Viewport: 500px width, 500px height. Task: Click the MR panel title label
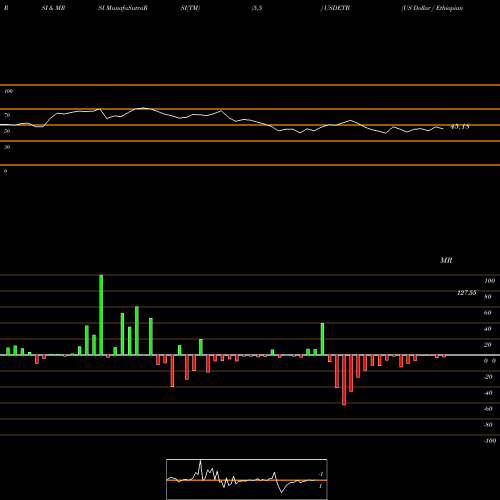coord(446,260)
